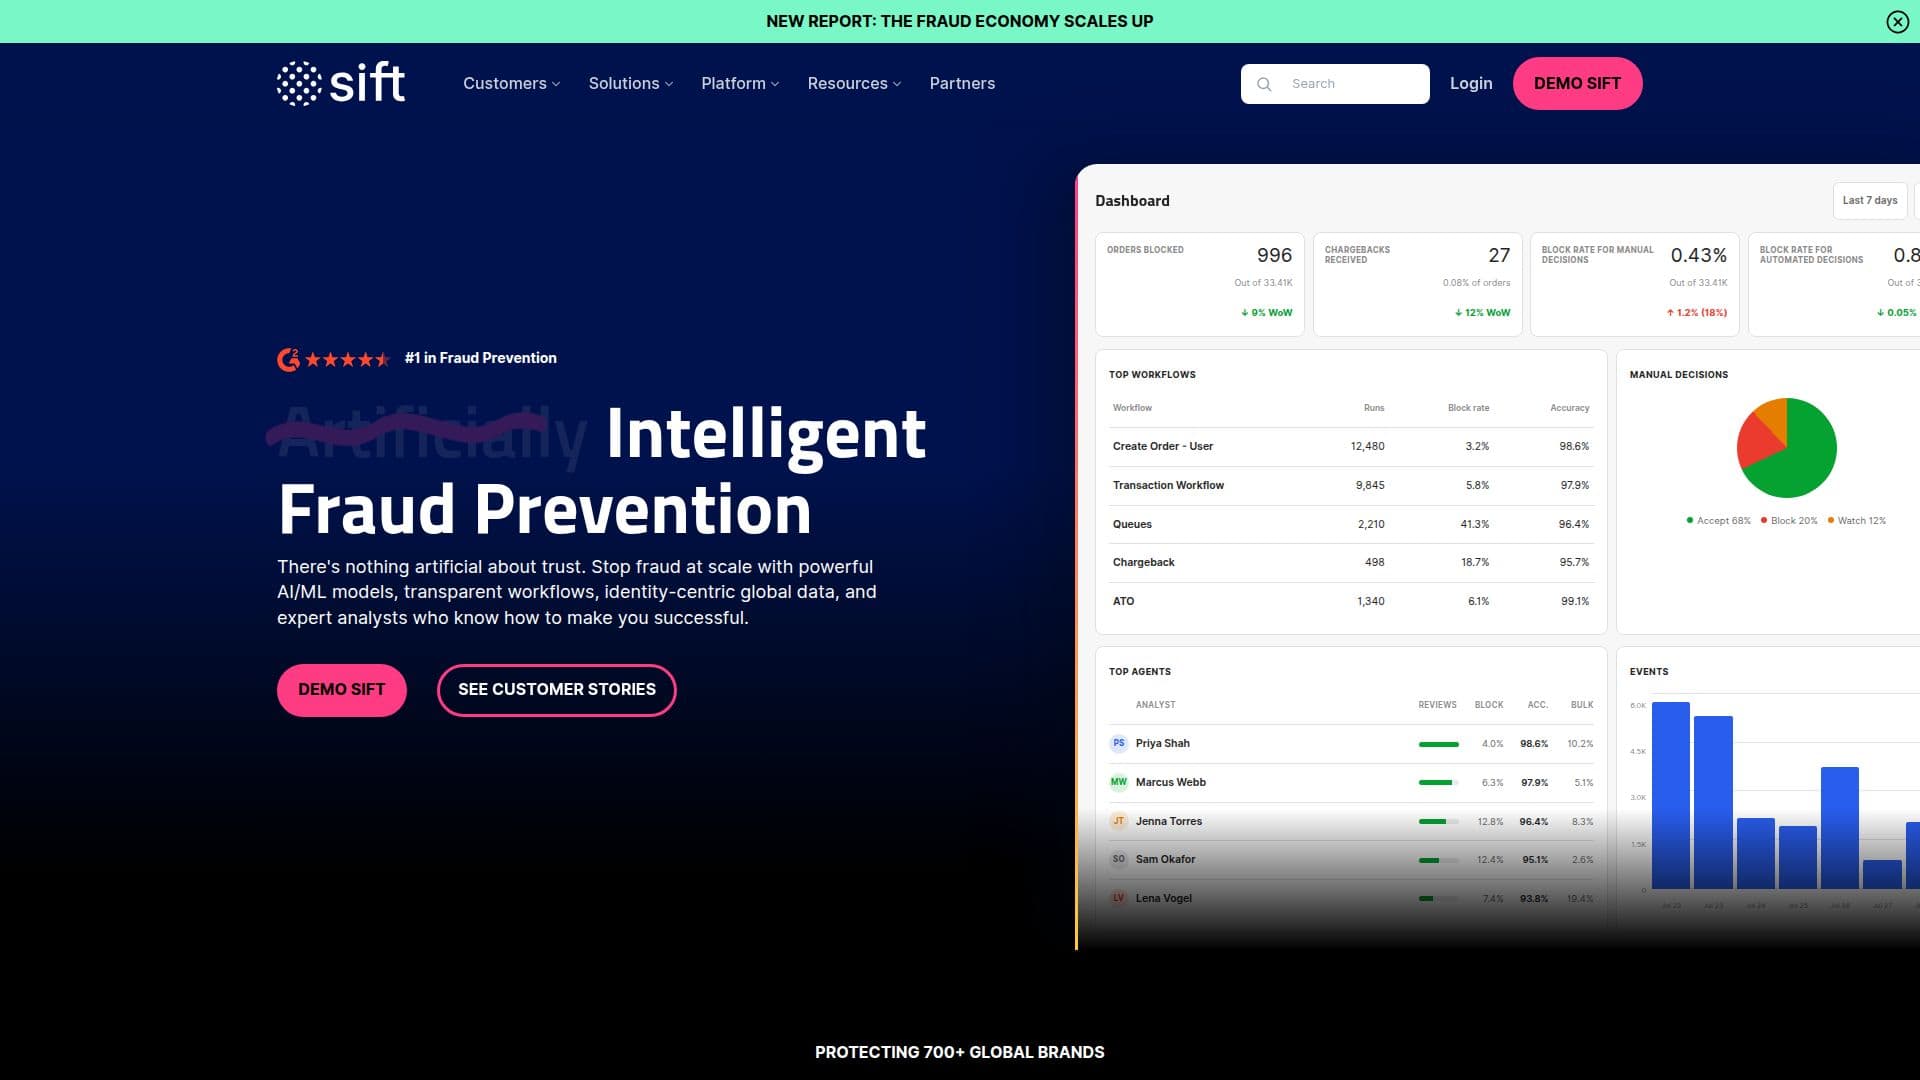Click the Manual Decisions pie chart
This screenshot has width=1920, height=1080.
tap(1786, 448)
